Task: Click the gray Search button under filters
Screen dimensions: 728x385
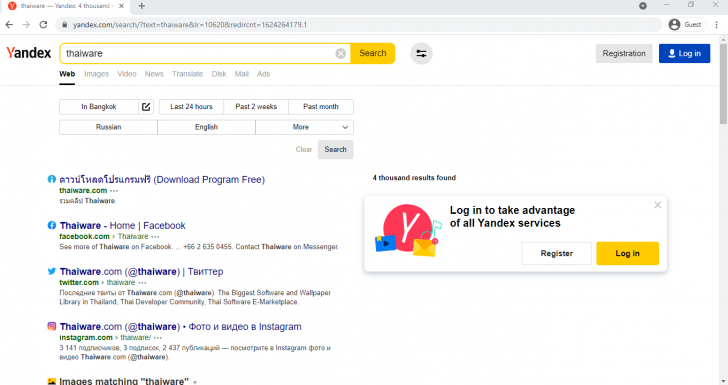Action: click(x=335, y=150)
